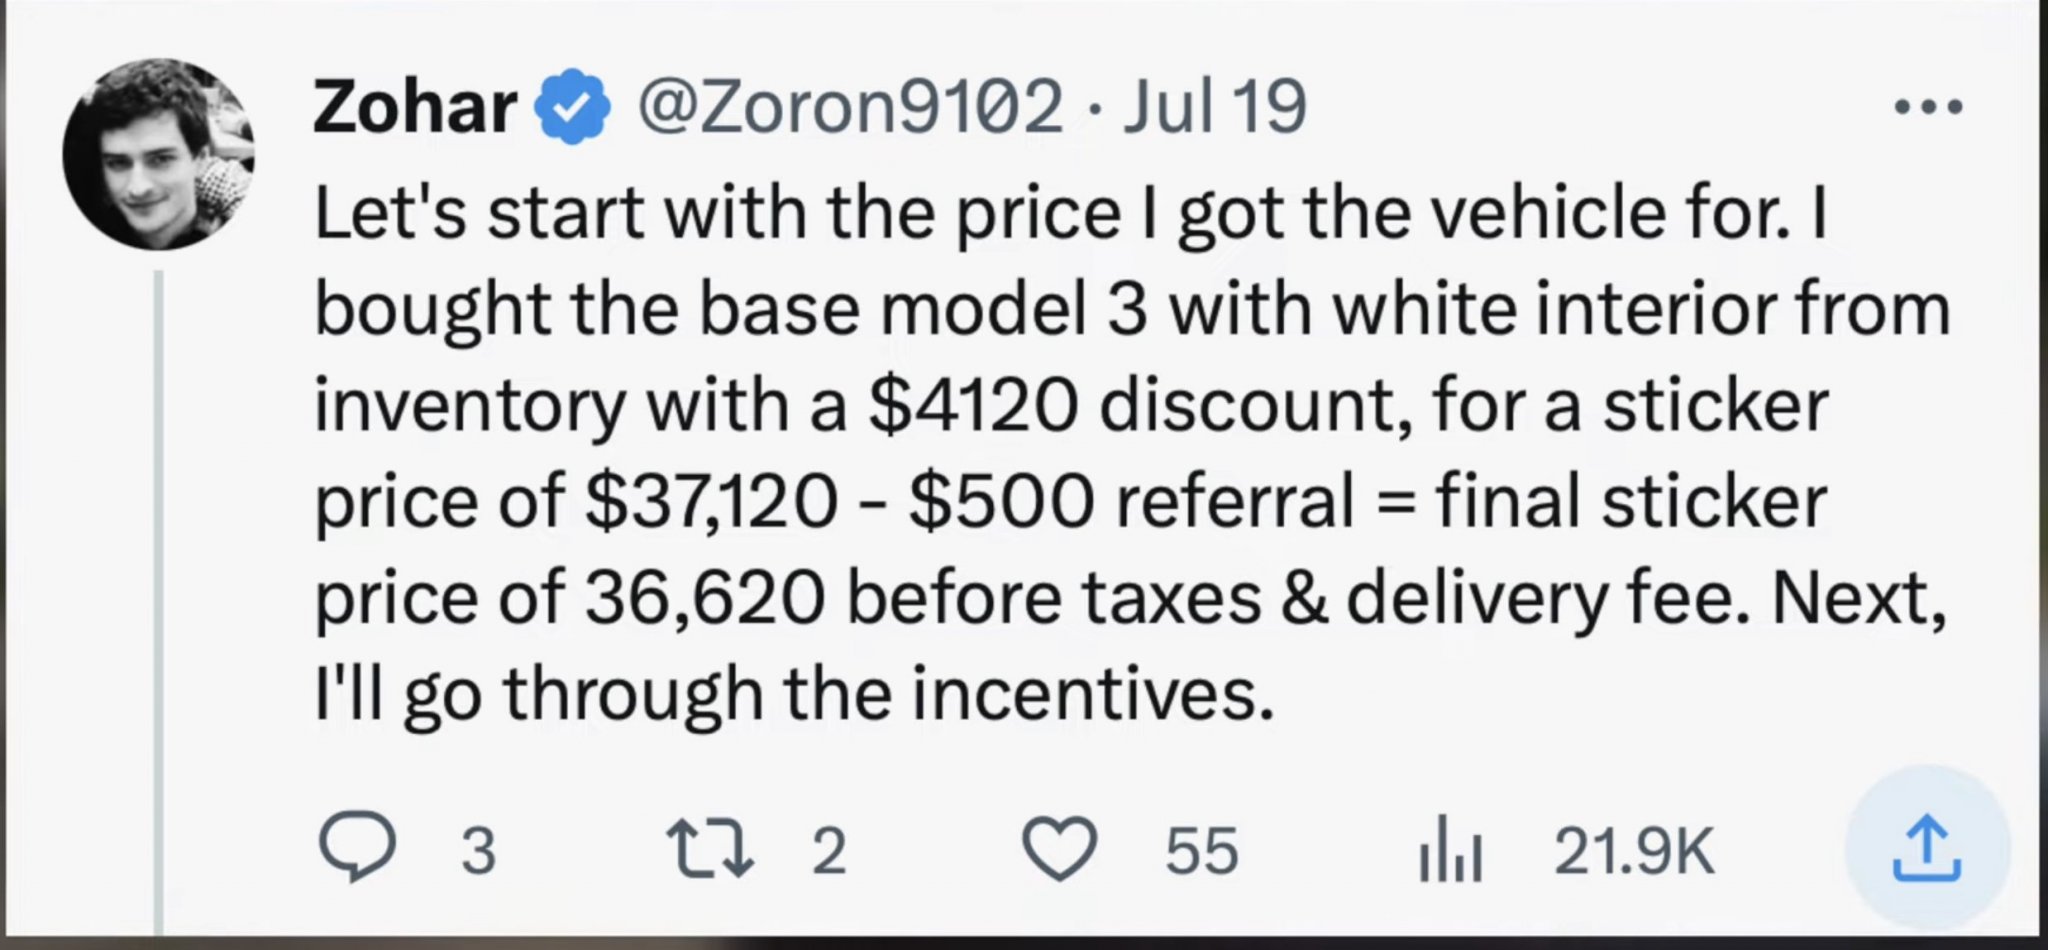Repost the tweet using the retweet arrows icon
2048x950 pixels.
(710, 849)
